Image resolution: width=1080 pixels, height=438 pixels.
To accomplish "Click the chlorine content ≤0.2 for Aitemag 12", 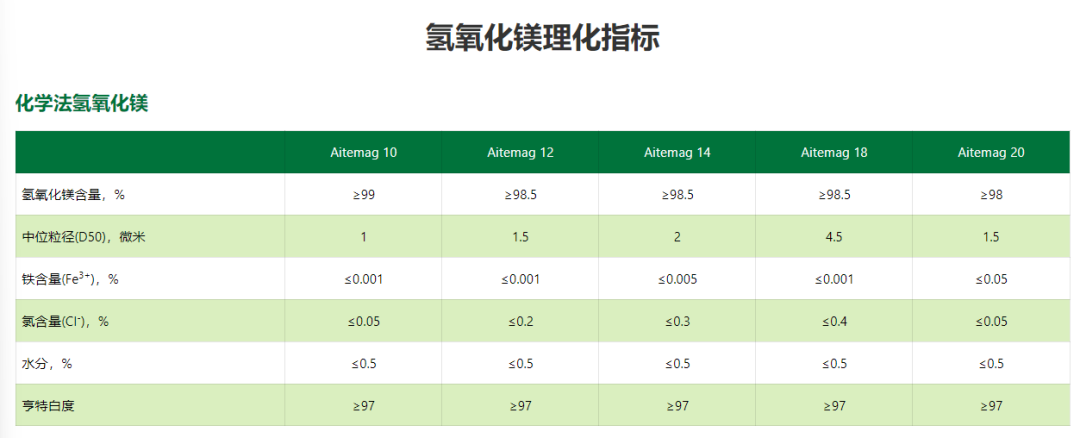I will [520, 322].
